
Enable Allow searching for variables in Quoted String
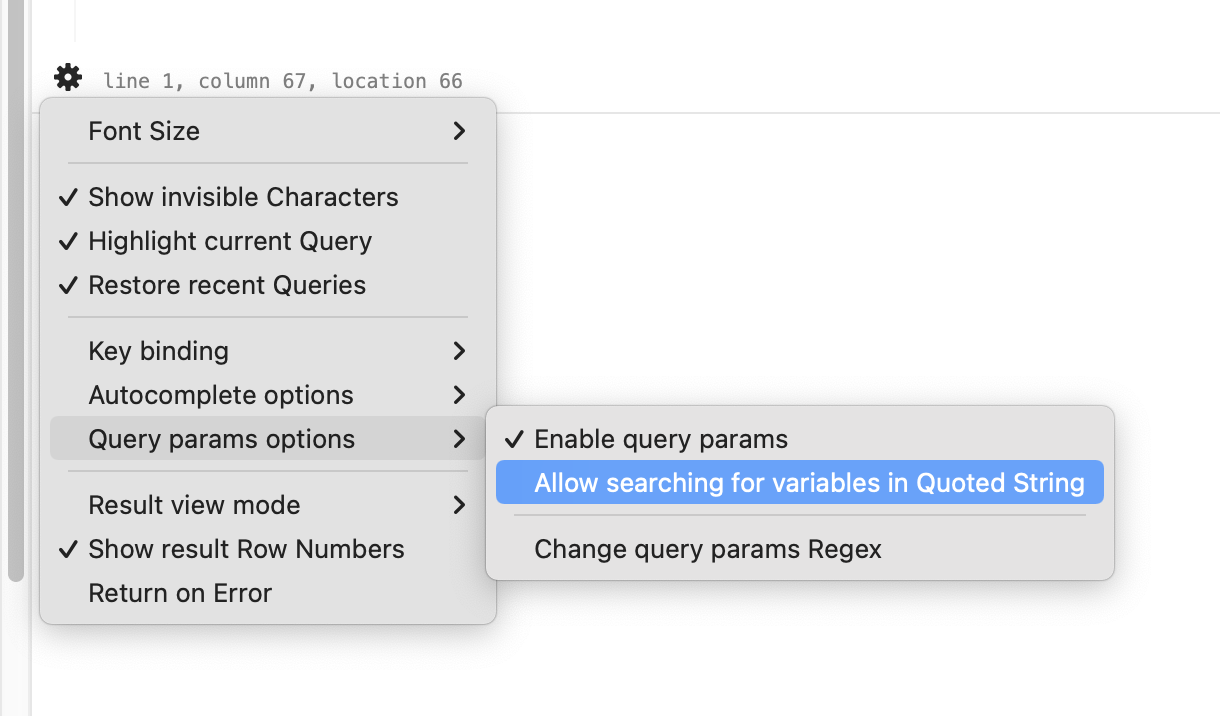tap(810, 482)
